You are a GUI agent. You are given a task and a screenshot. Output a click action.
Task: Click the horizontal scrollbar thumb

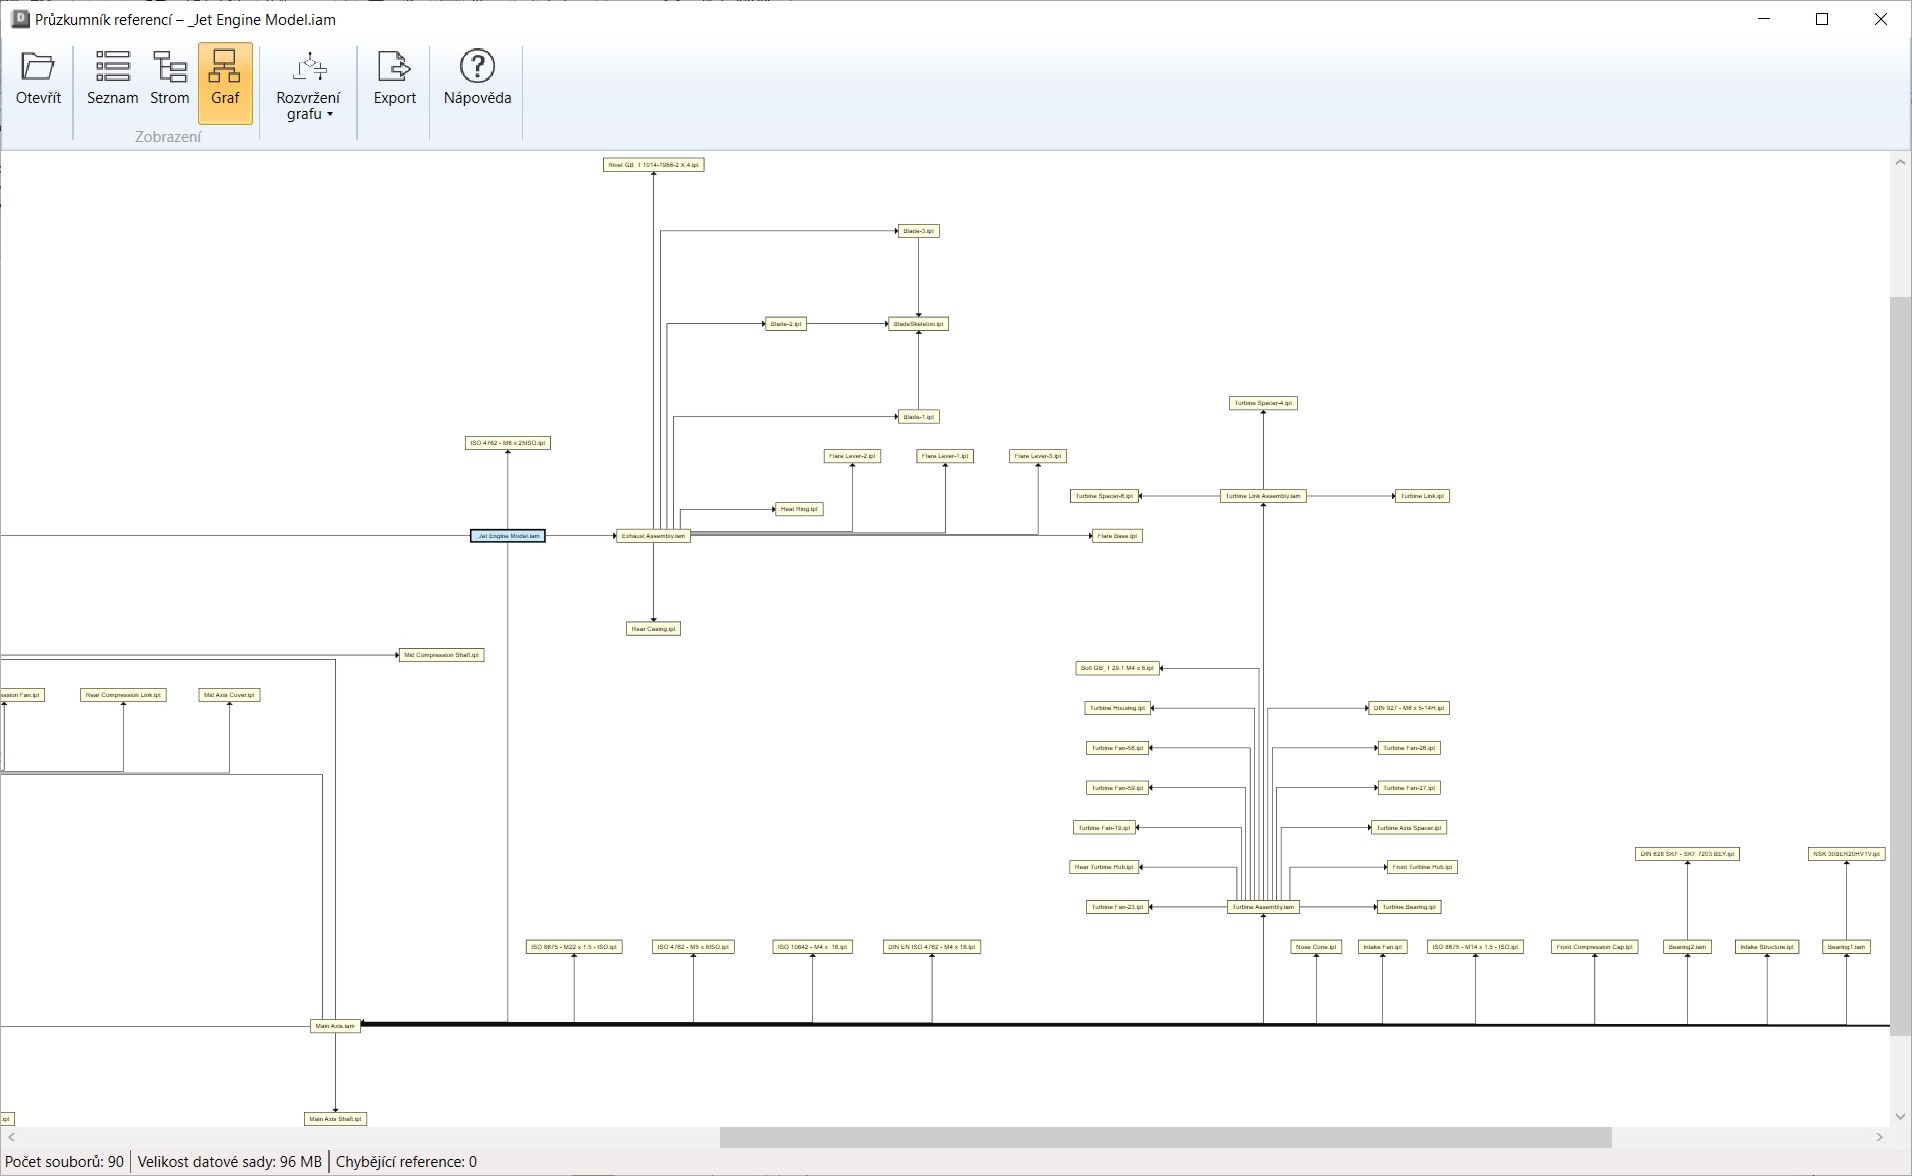1165,1138
